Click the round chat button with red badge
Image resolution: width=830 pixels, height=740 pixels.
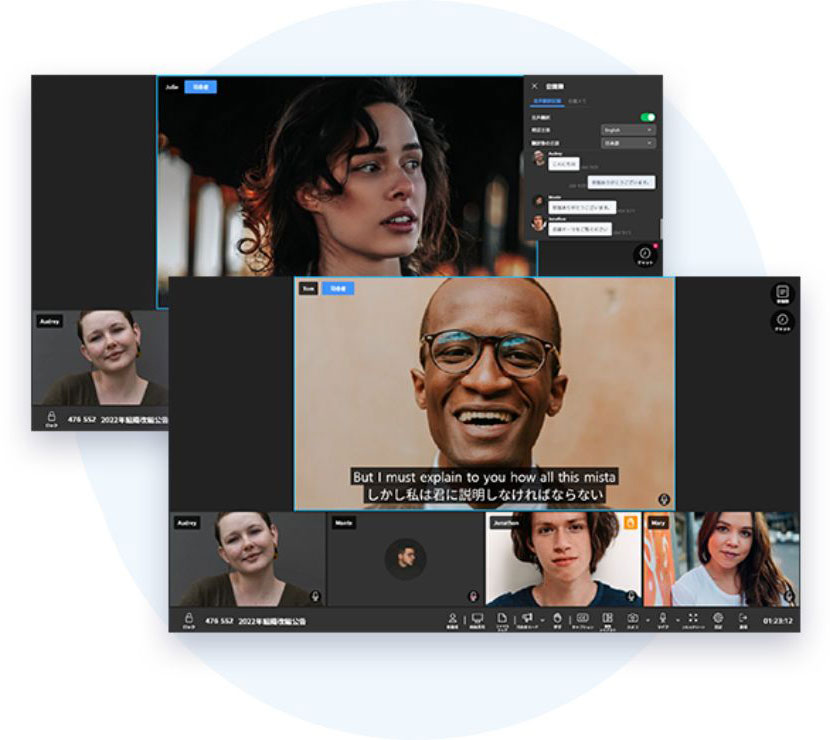(646, 255)
